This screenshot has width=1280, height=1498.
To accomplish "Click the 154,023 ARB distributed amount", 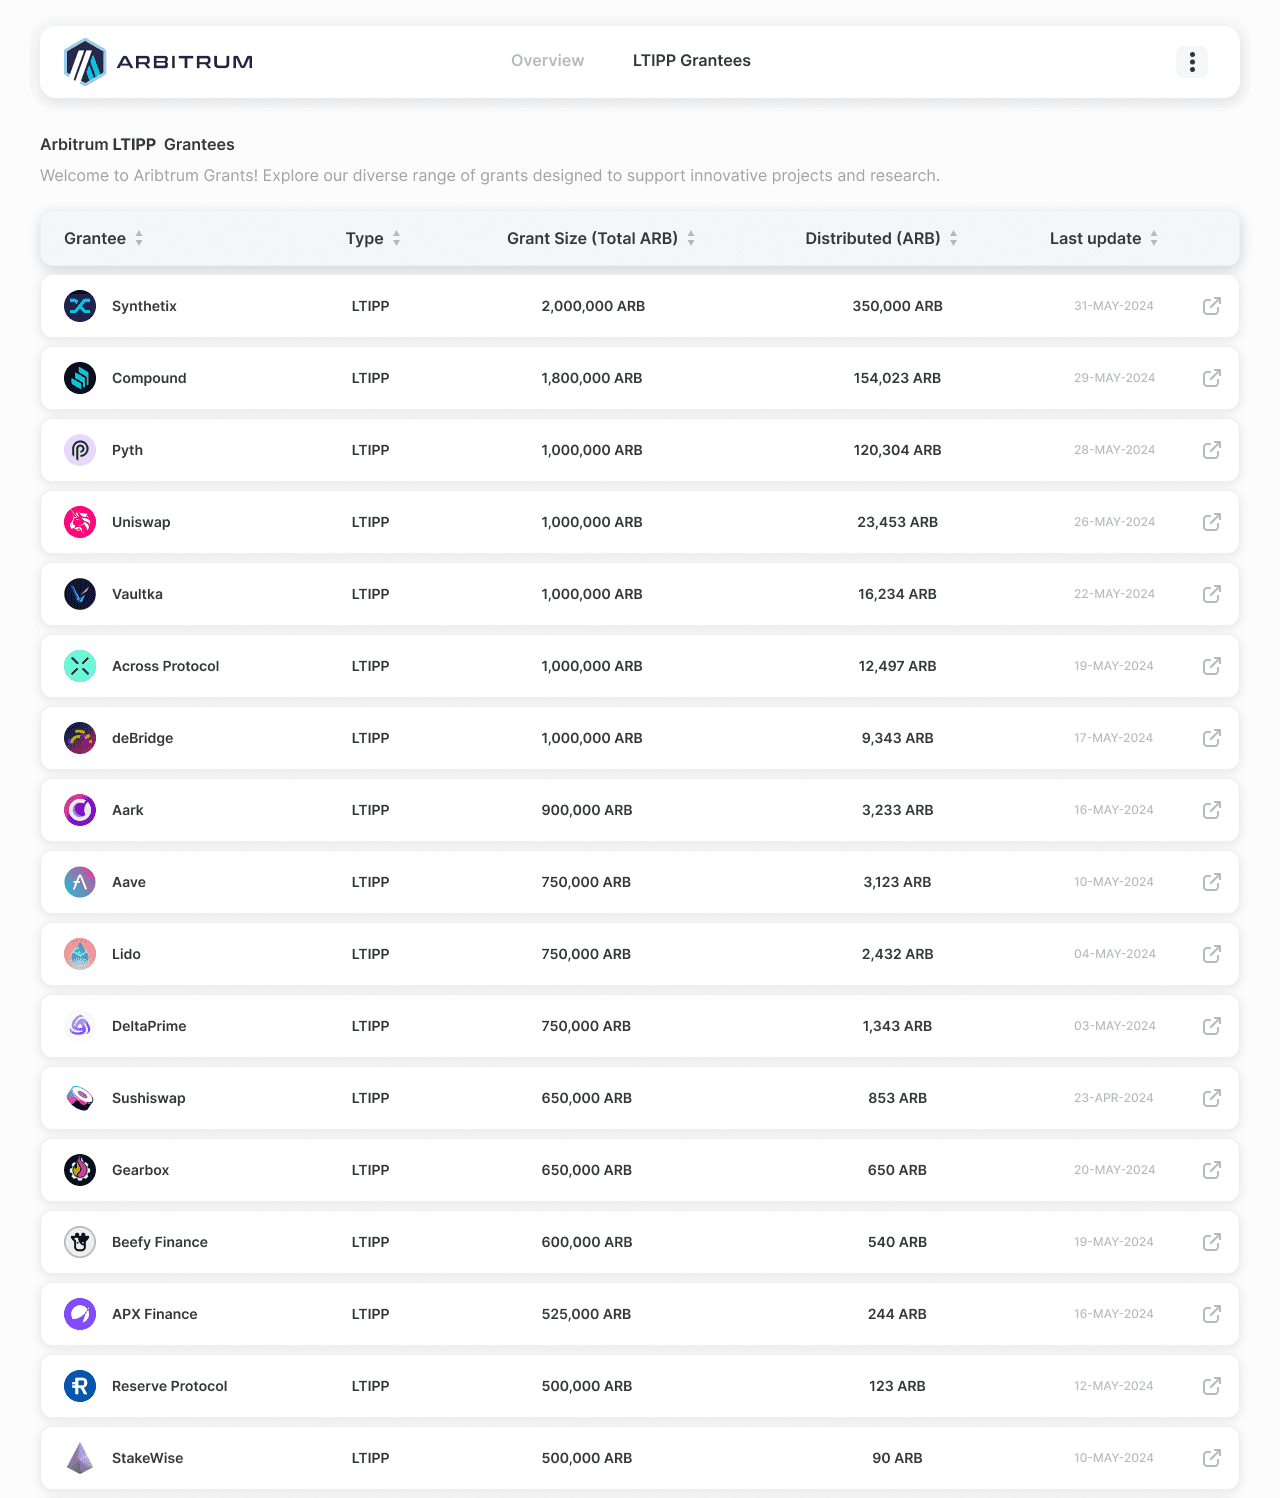I will [x=898, y=378].
